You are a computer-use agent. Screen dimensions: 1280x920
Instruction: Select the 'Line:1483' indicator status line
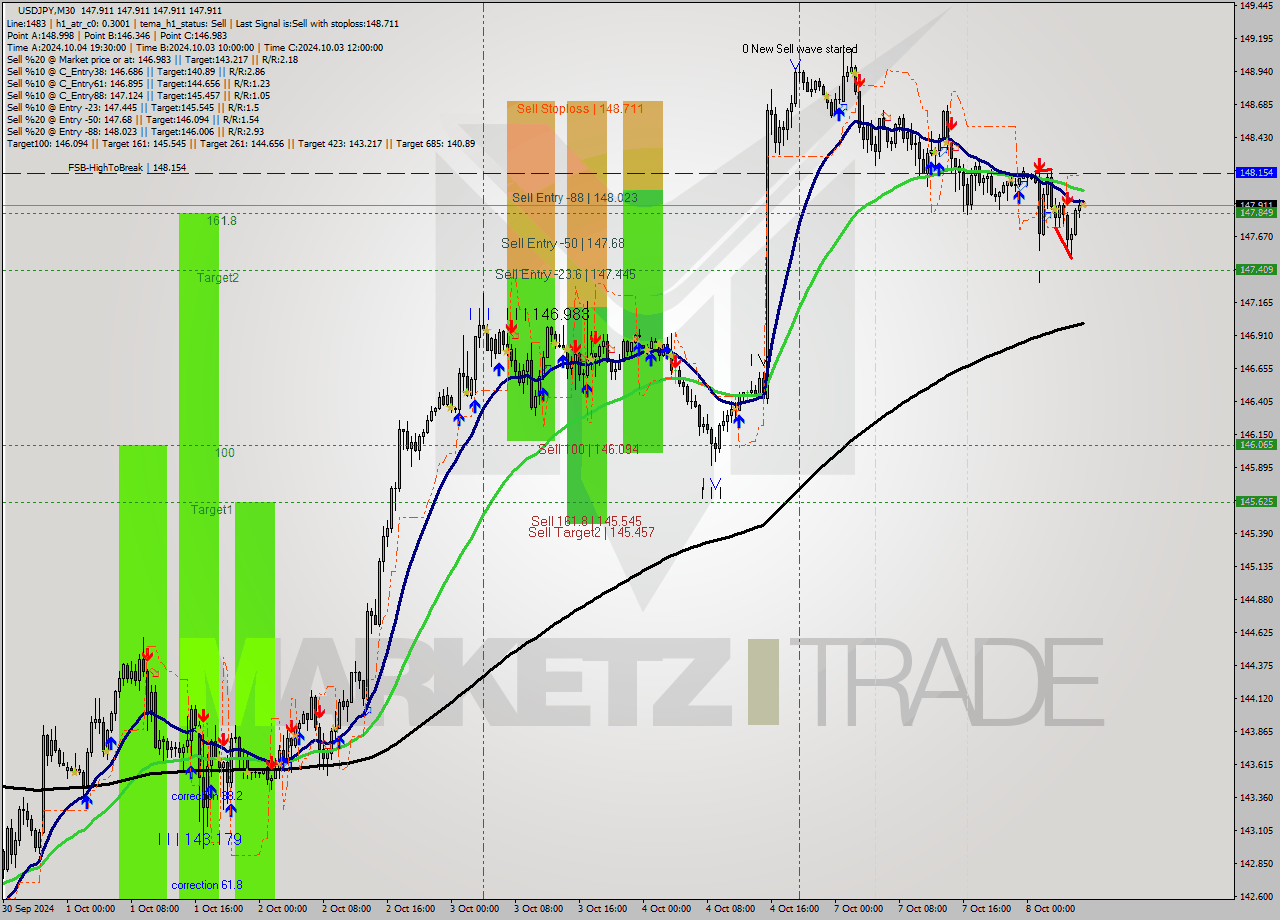click(x=203, y=23)
